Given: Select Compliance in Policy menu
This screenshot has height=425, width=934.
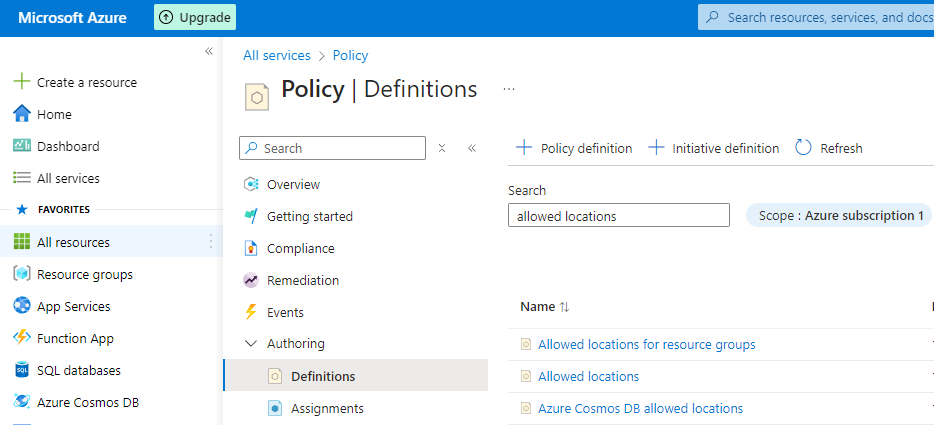Looking at the screenshot, I should click(300, 248).
